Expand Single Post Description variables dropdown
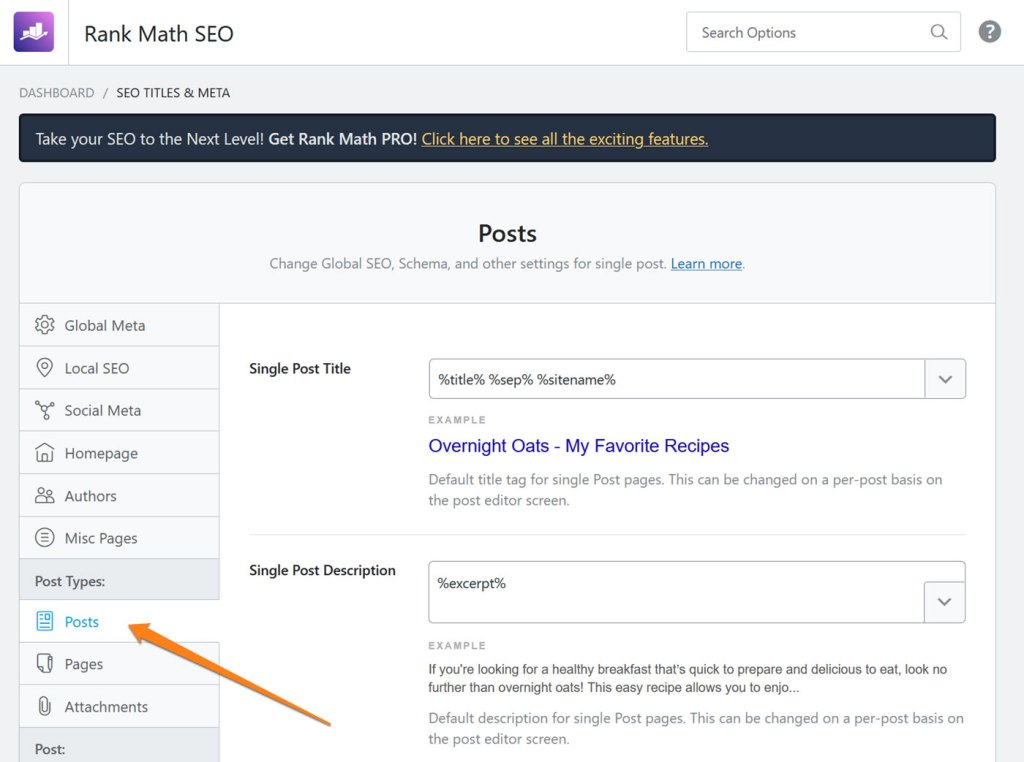 point(944,601)
